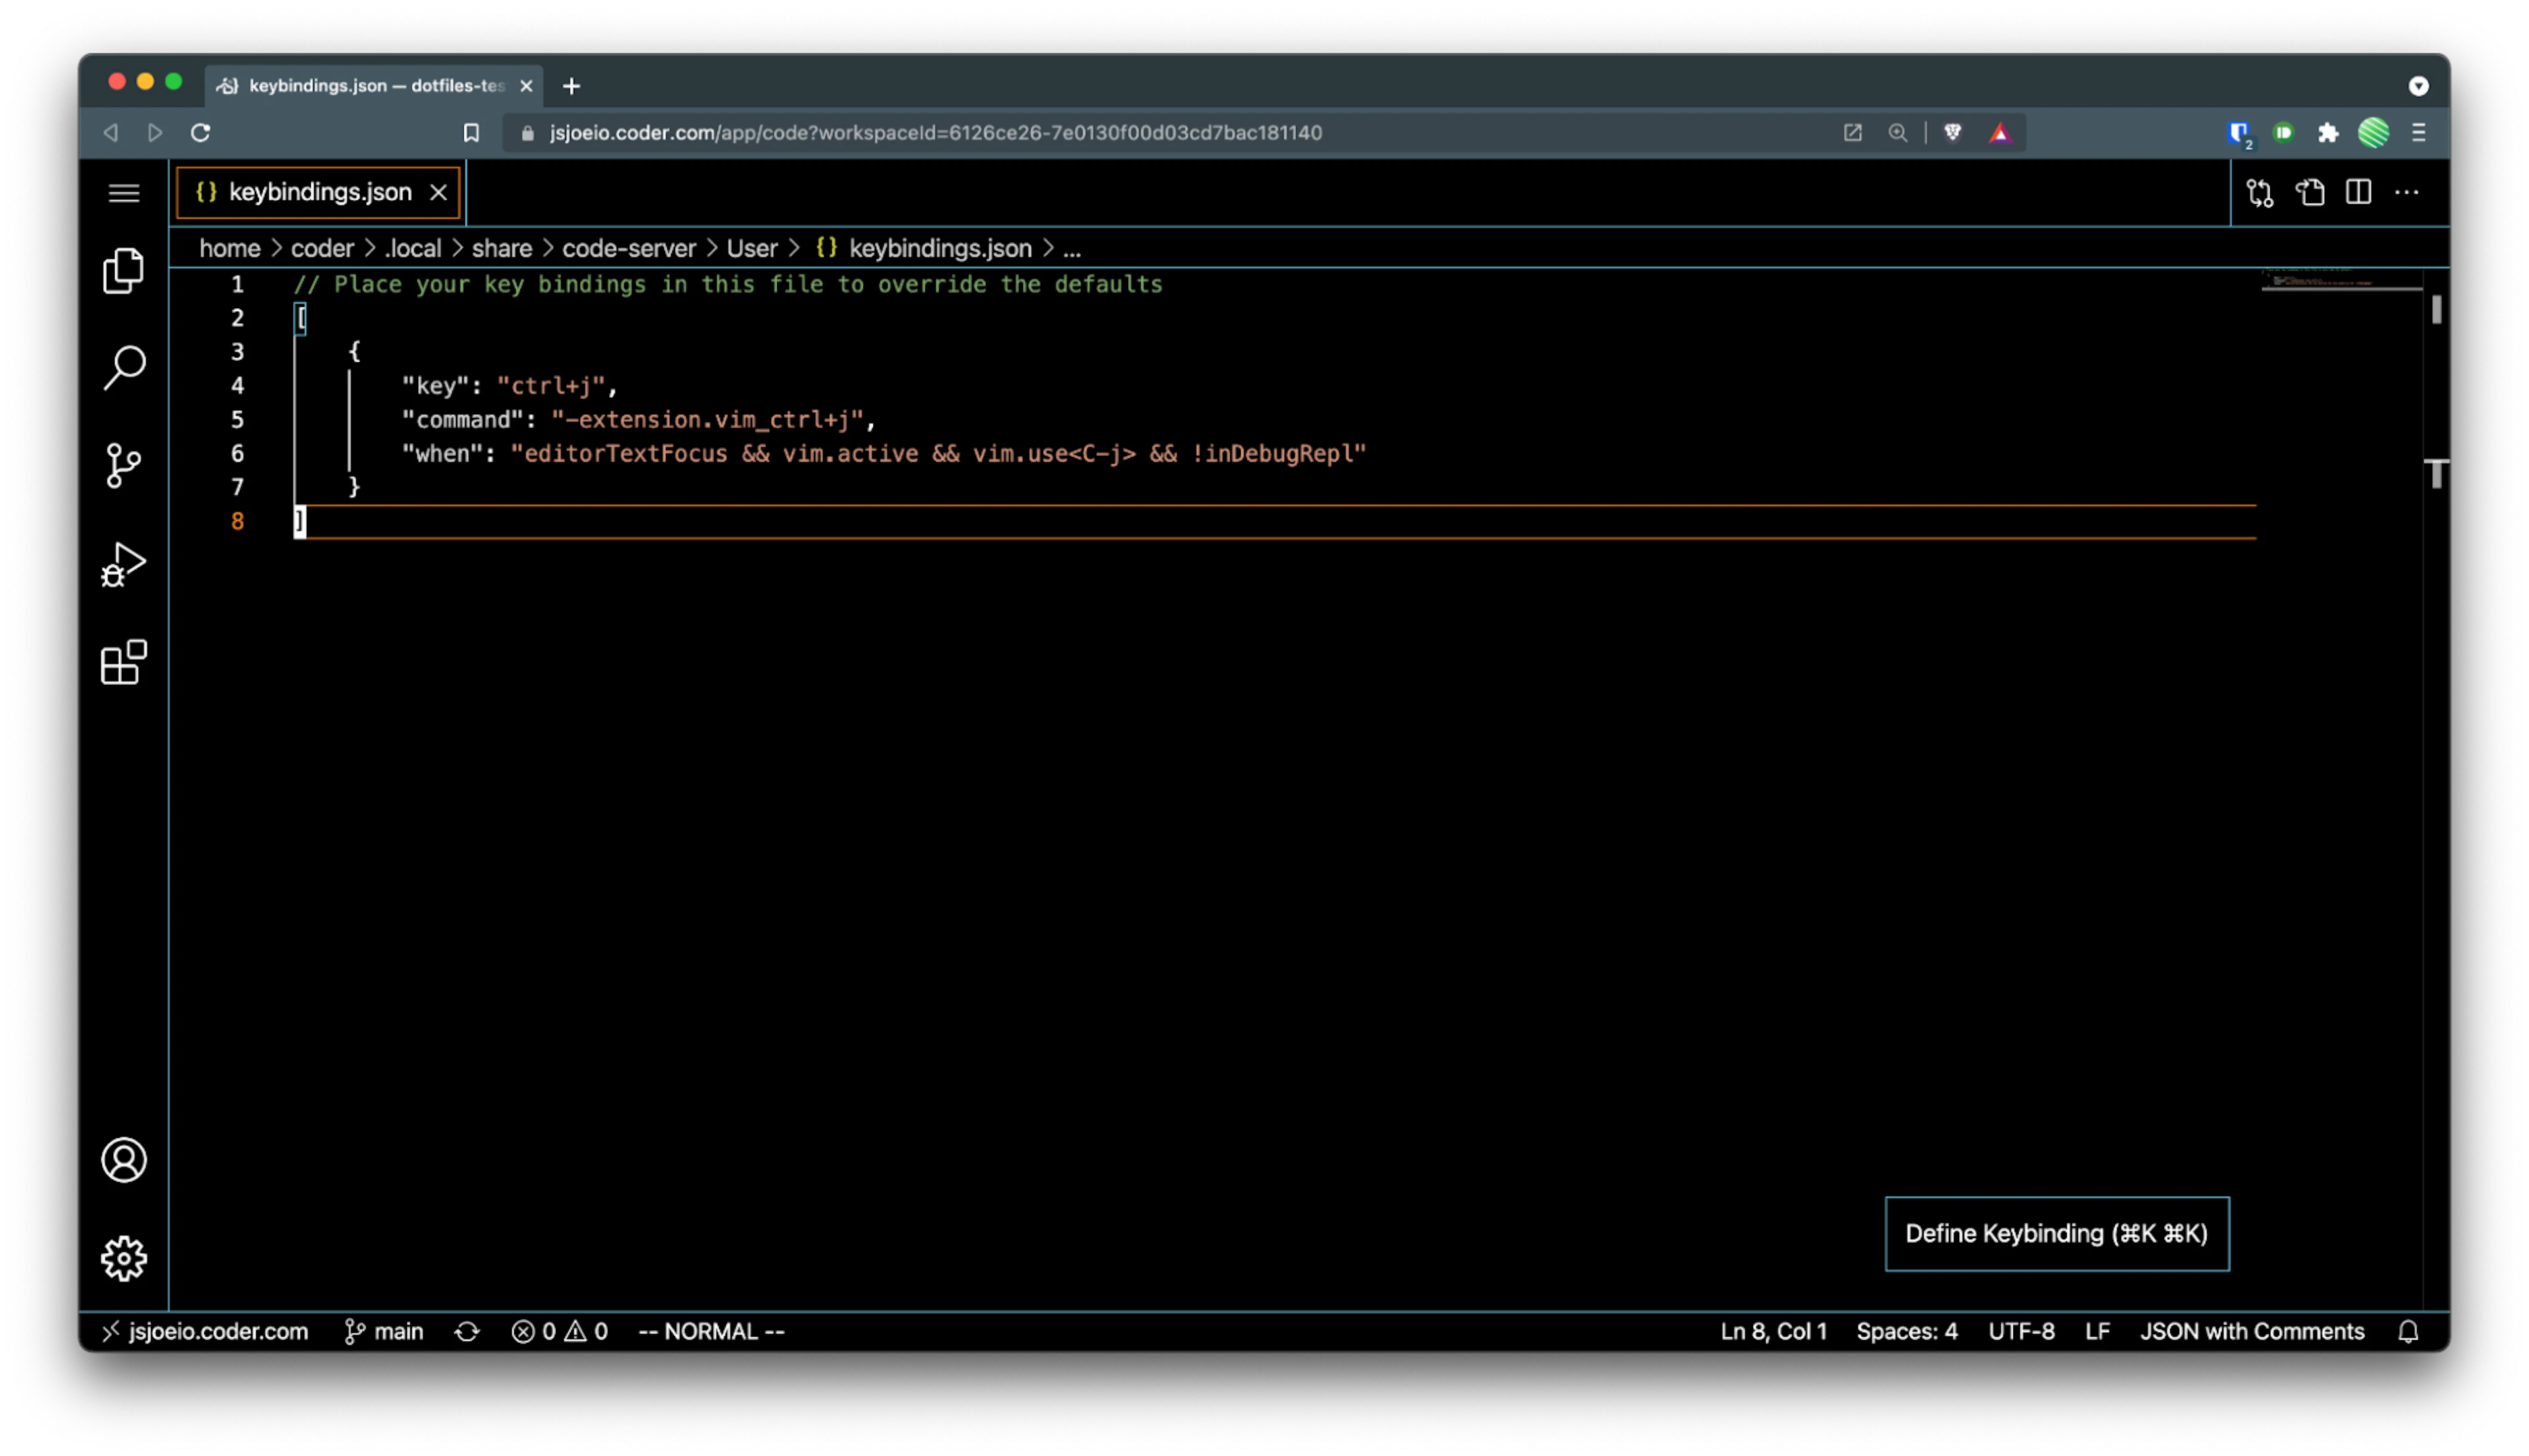Viewport: 2529px width, 1456px height.
Task: Click the browser address bar URL
Action: (935, 132)
